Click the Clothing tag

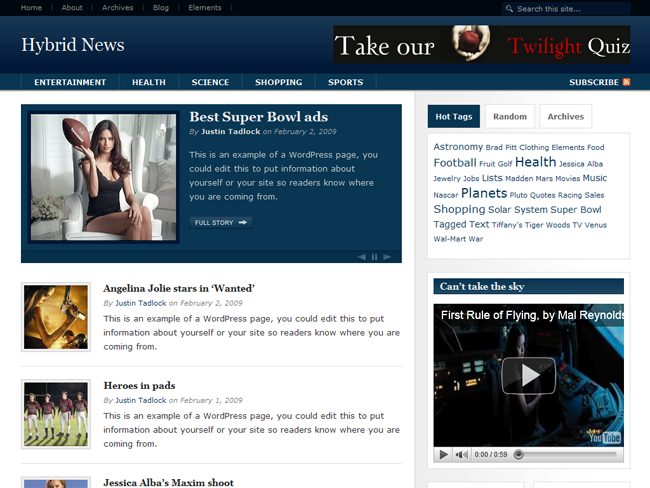pyautogui.click(x=534, y=147)
